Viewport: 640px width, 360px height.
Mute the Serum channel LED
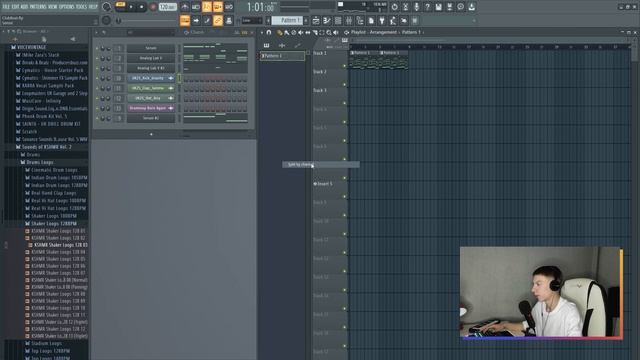[97, 49]
